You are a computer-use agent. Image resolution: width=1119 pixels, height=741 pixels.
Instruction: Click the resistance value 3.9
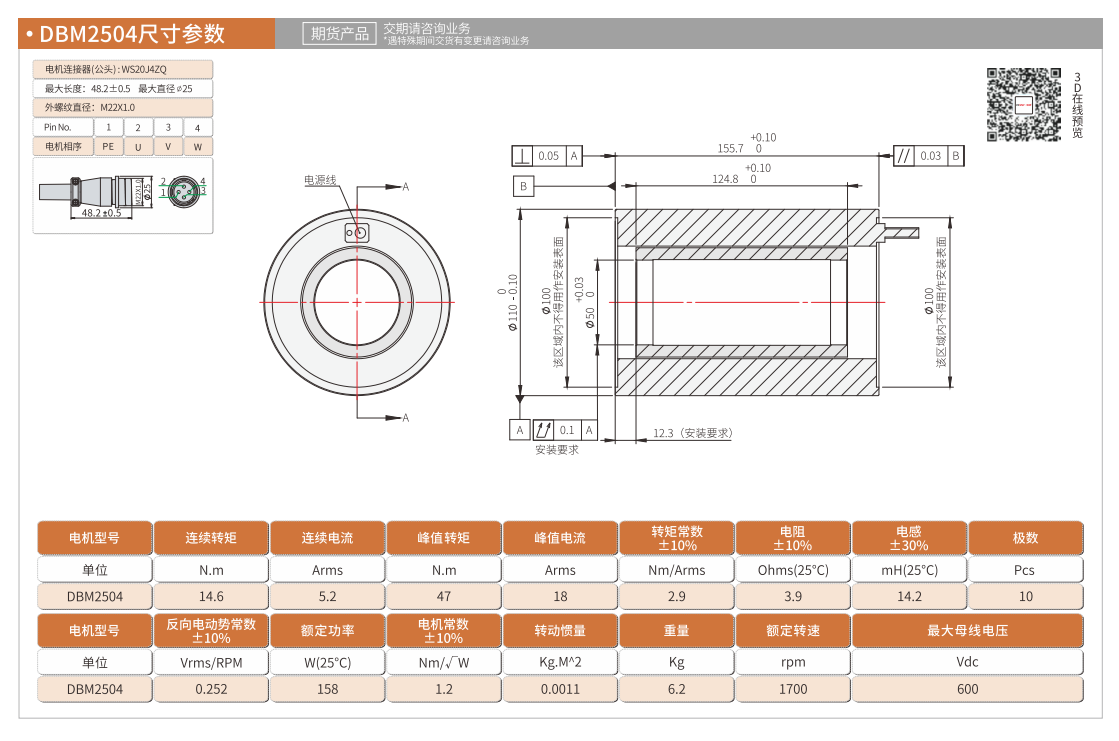coord(793,597)
